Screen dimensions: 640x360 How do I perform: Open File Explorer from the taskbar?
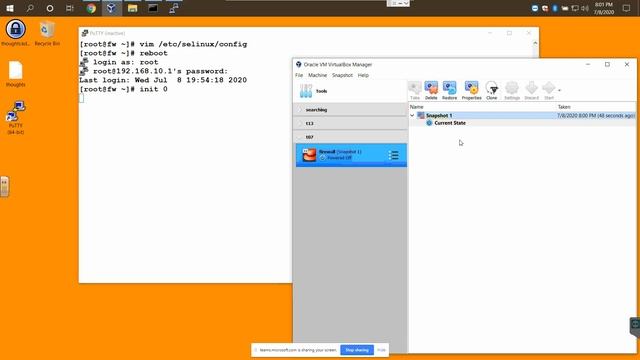tap(132, 8)
